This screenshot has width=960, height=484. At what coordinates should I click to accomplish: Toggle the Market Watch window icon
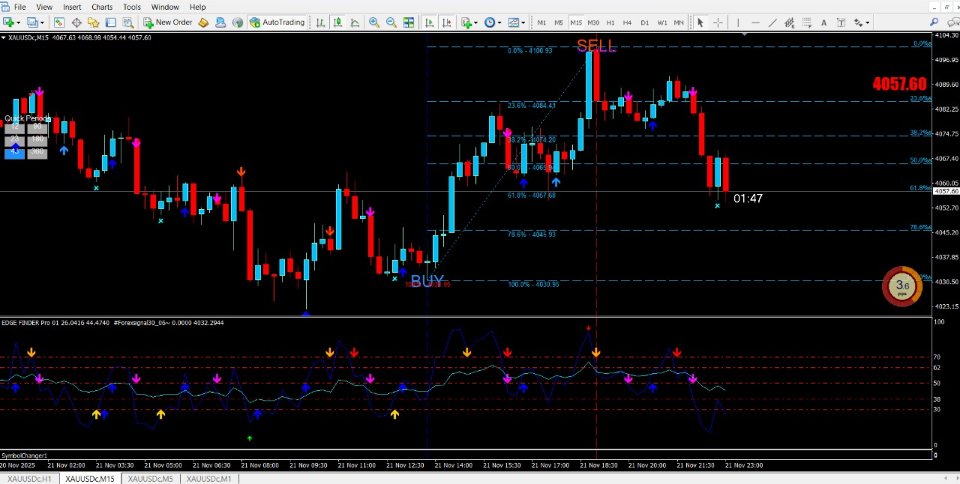pos(59,23)
